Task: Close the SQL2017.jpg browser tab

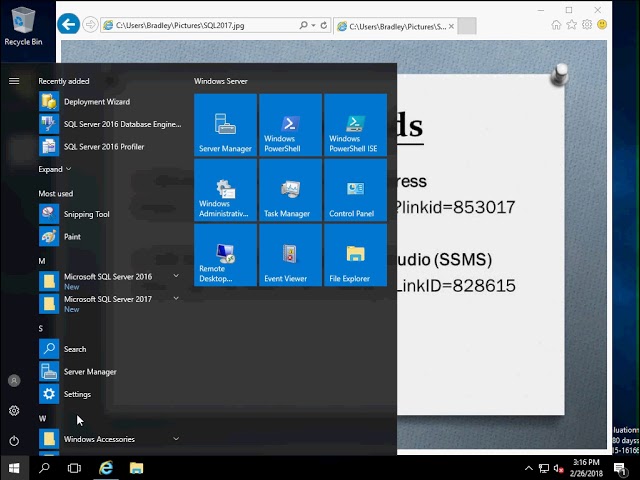Action: 451,27
